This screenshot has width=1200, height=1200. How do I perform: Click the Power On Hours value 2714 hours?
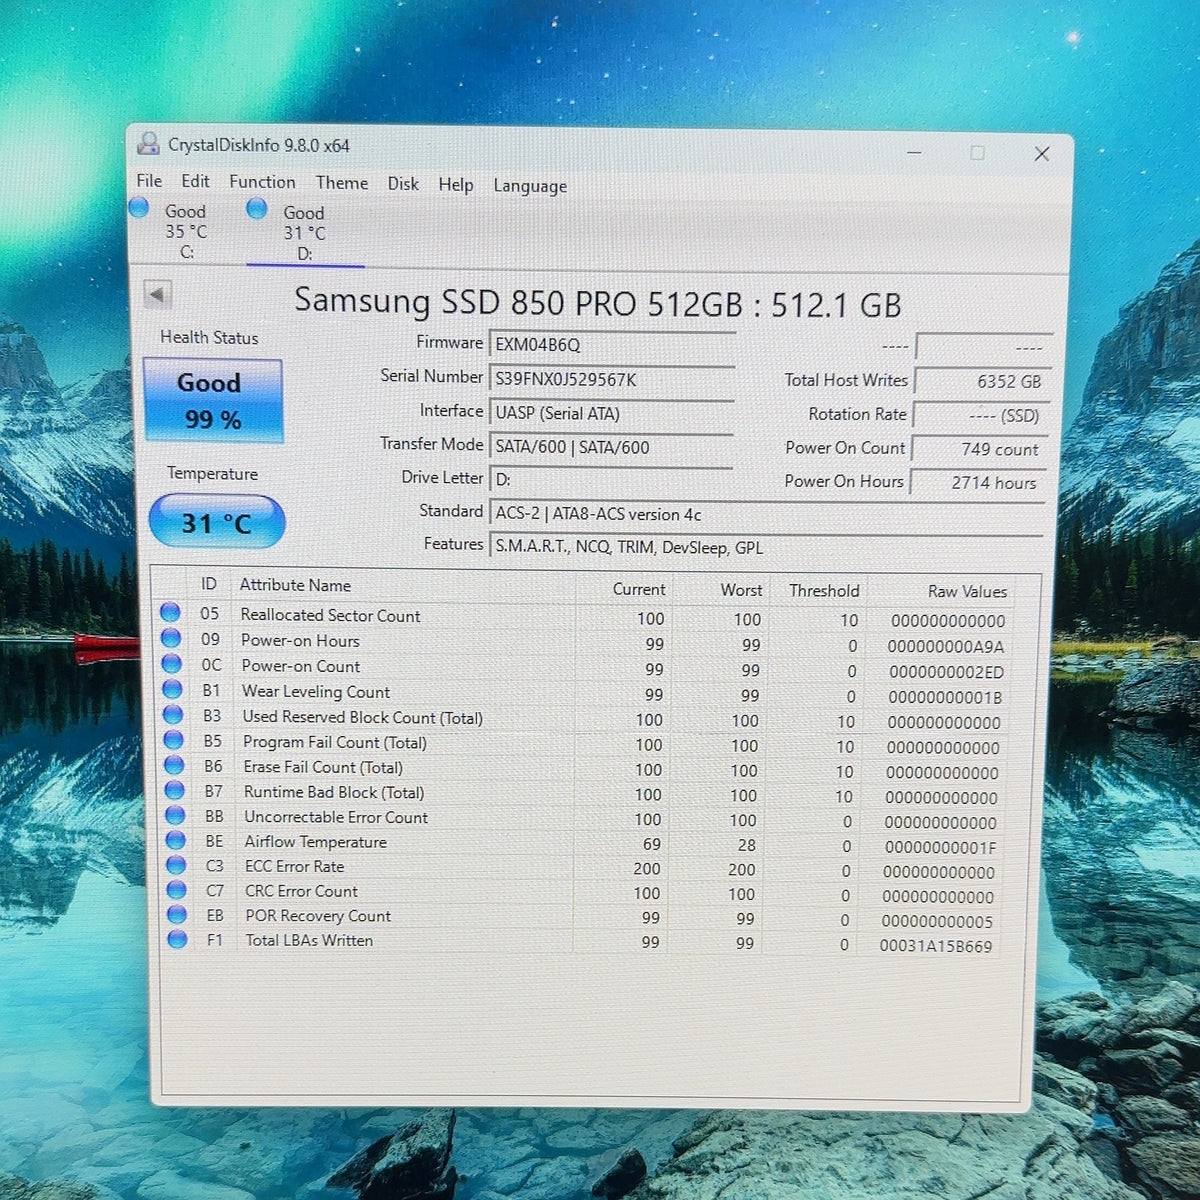tap(978, 482)
